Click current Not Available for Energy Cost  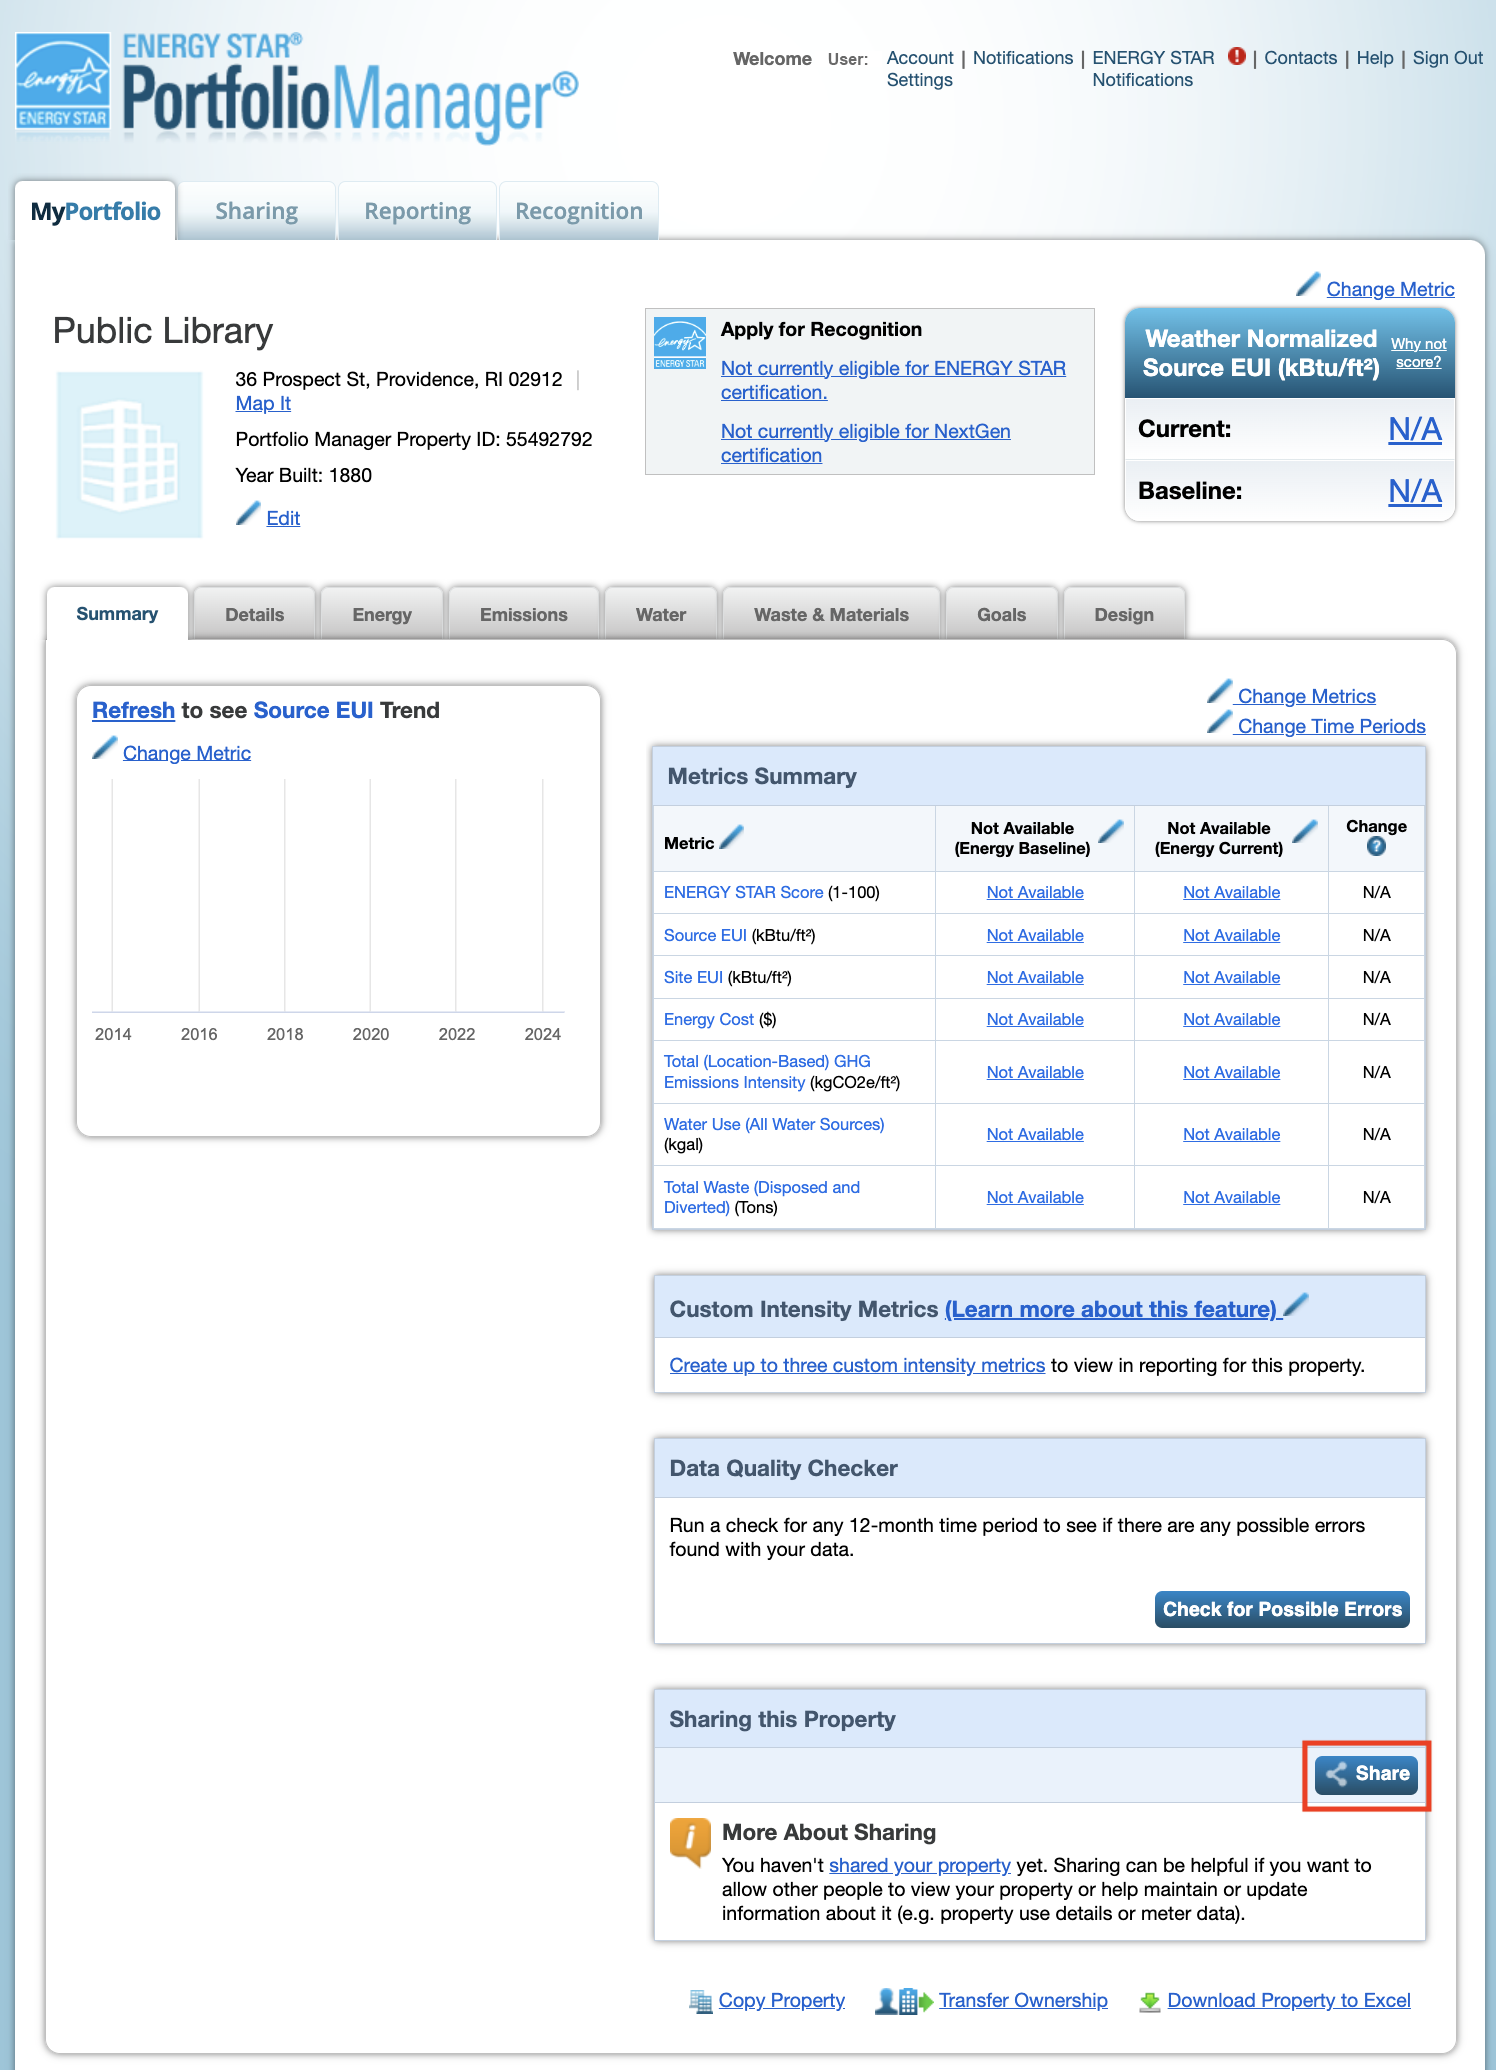[1231, 1019]
